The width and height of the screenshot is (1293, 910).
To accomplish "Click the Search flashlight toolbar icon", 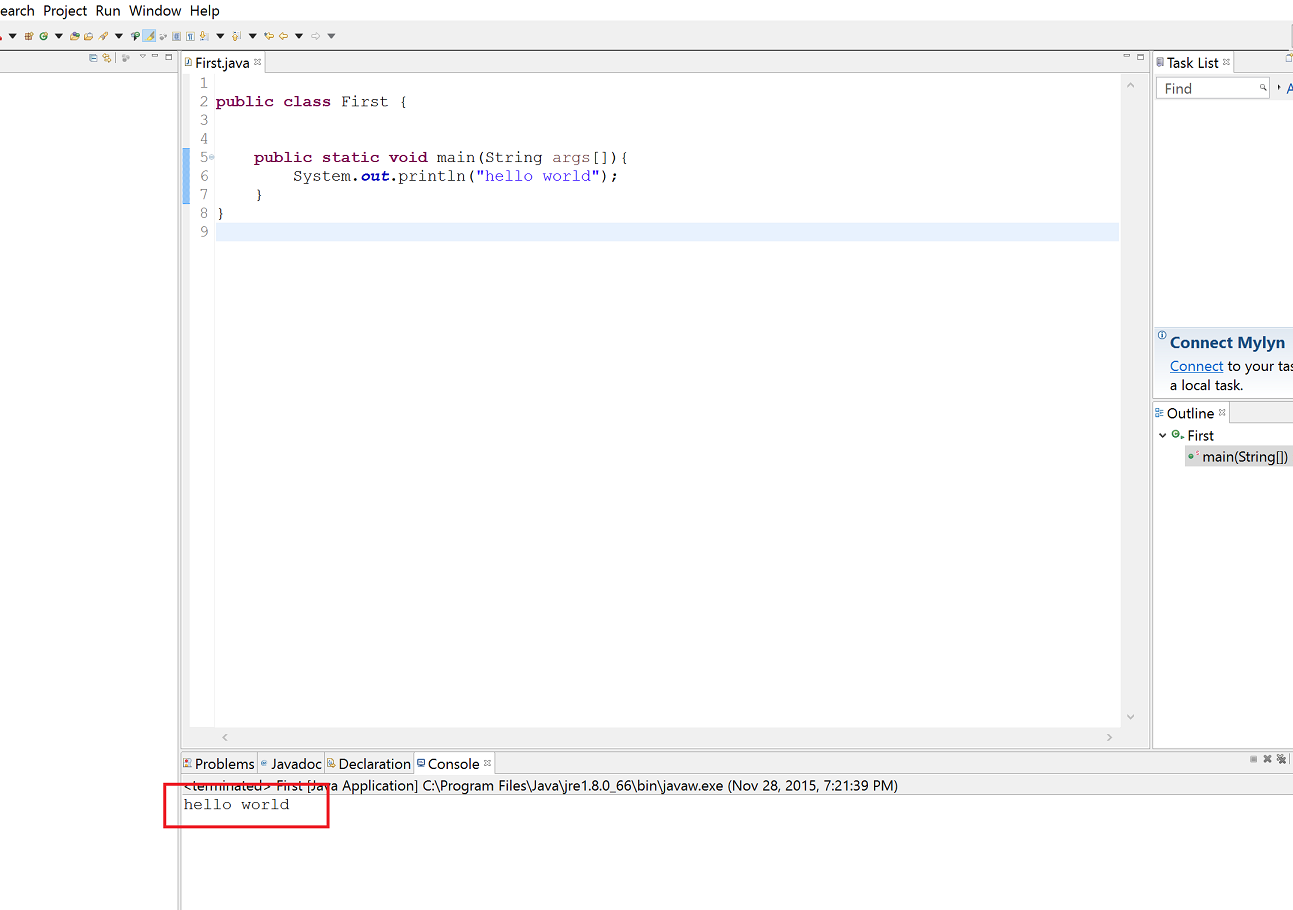I will [x=103, y=36].
